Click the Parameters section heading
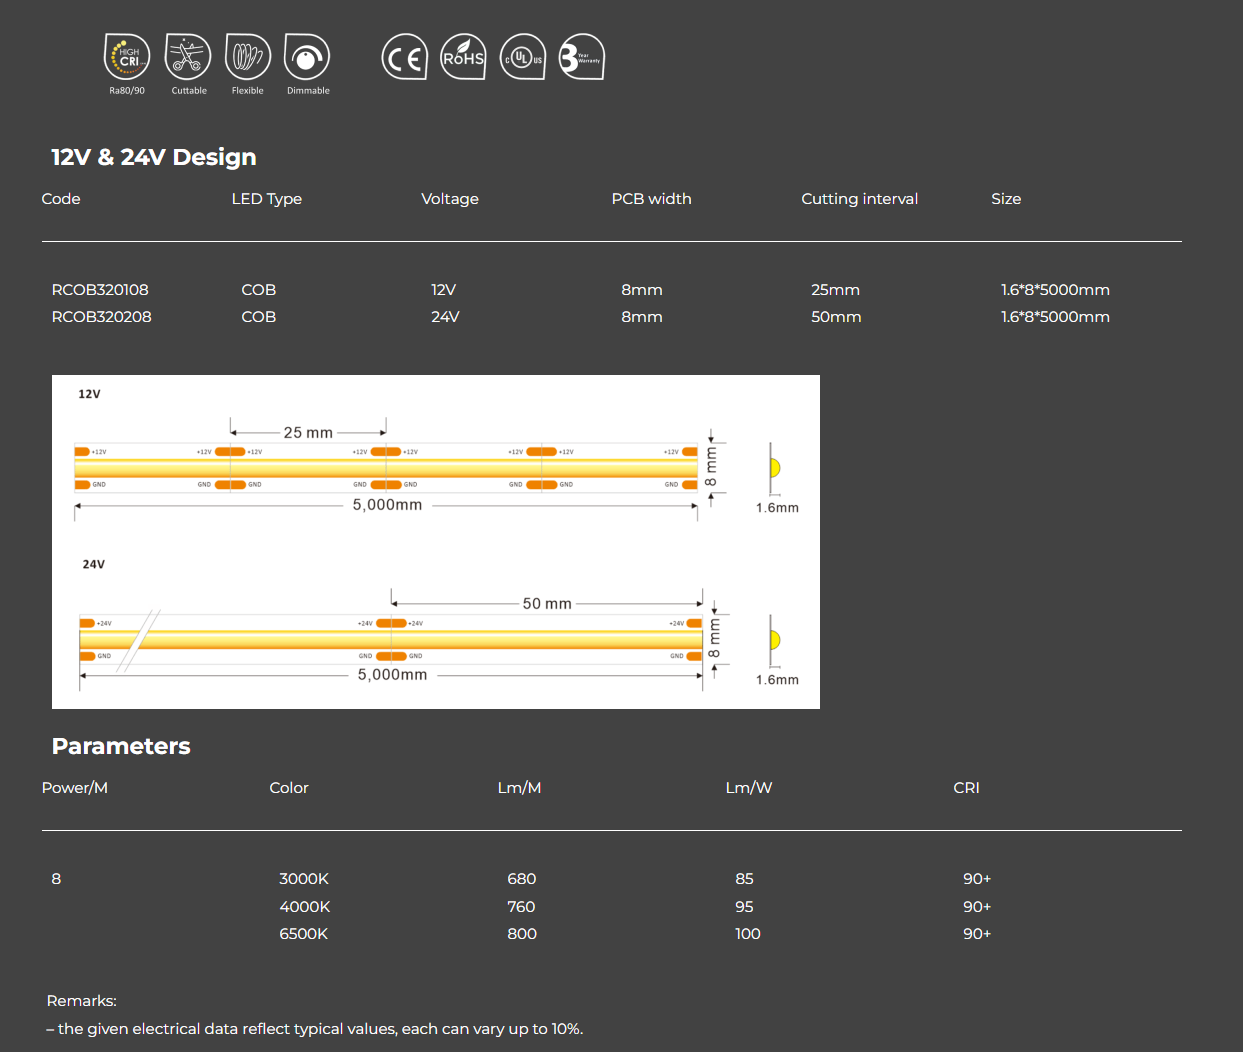Screen dimensions: 1243x1052 tap(121, 746)
